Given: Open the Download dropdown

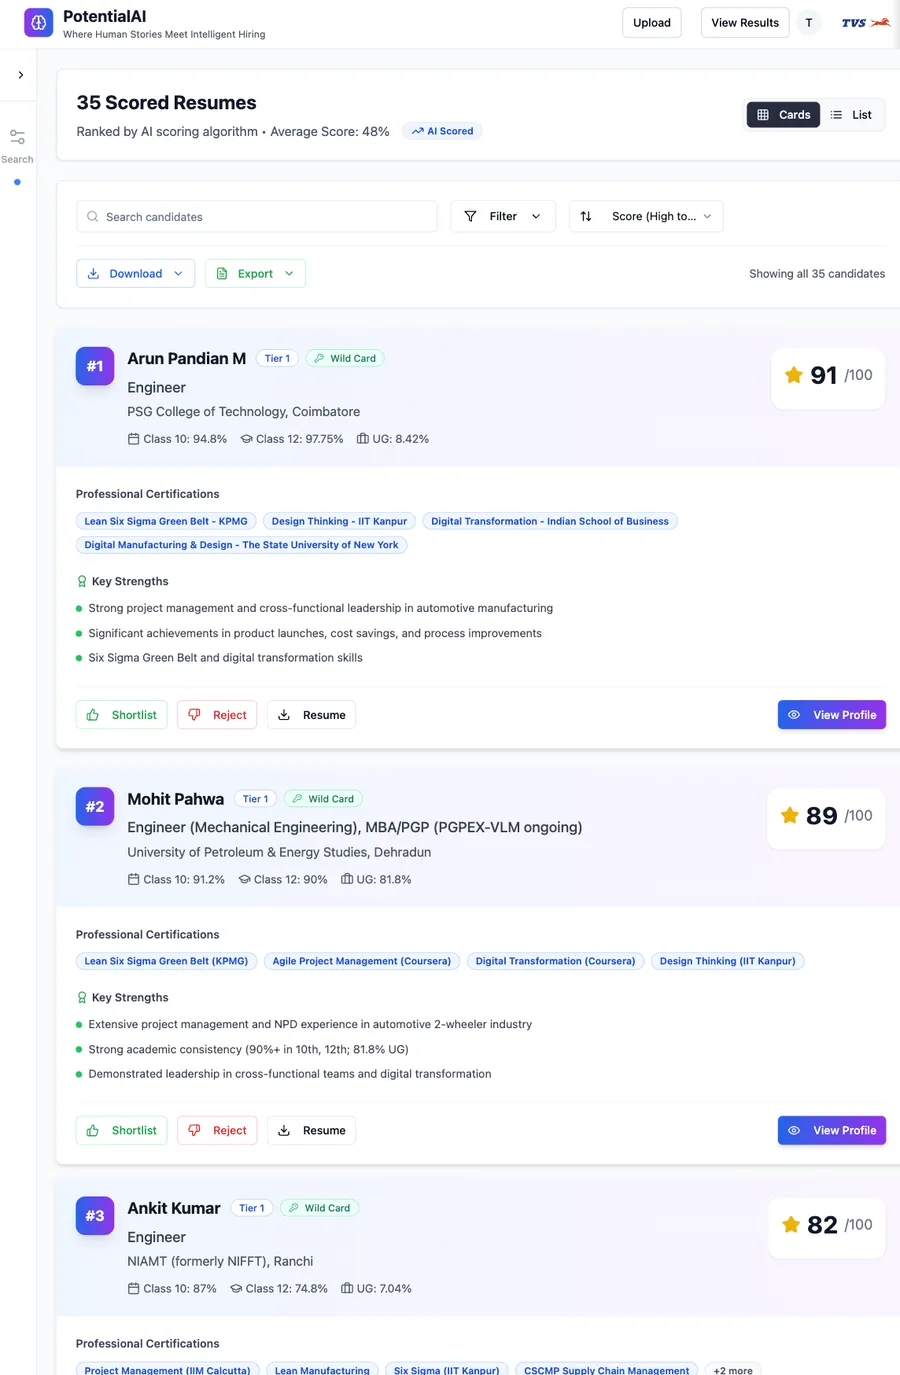Looking at the screenshot, I should (135, 273).
